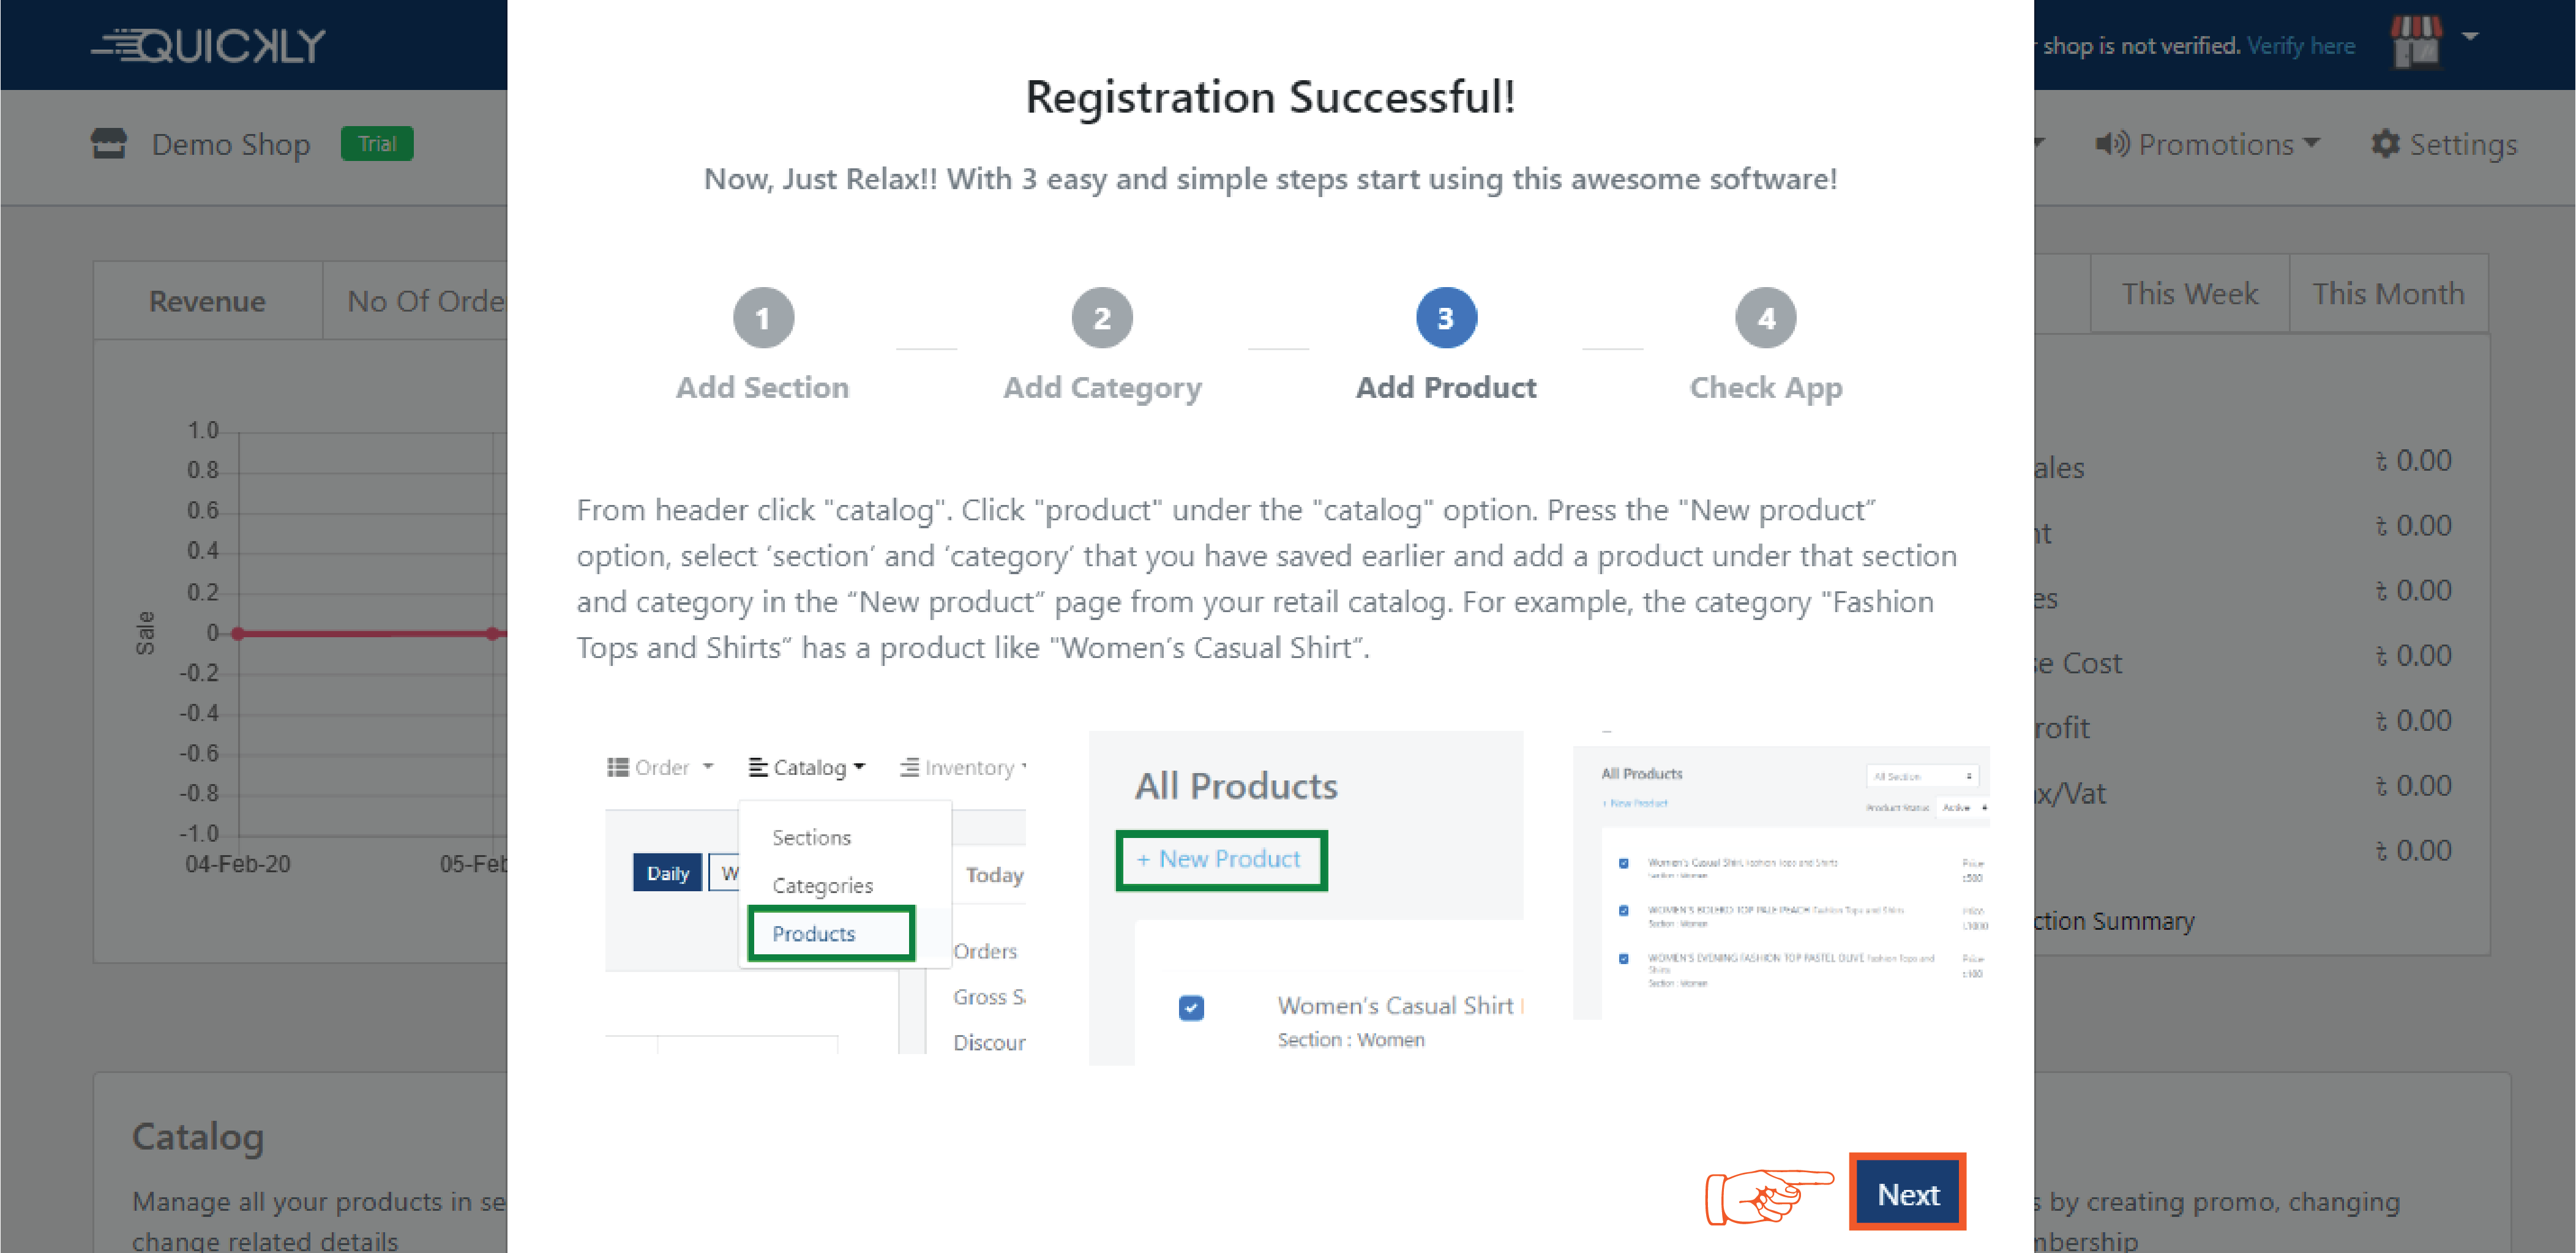Click the shop avatar icon in header
Screen dimensions: 2576x1253
click(2415, 42)
